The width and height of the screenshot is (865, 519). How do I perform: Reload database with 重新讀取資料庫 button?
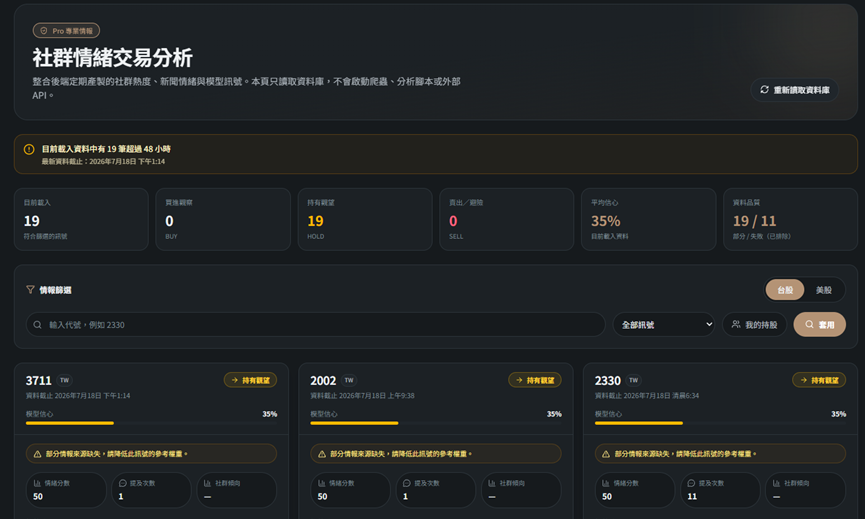click(x=794, y=90)
